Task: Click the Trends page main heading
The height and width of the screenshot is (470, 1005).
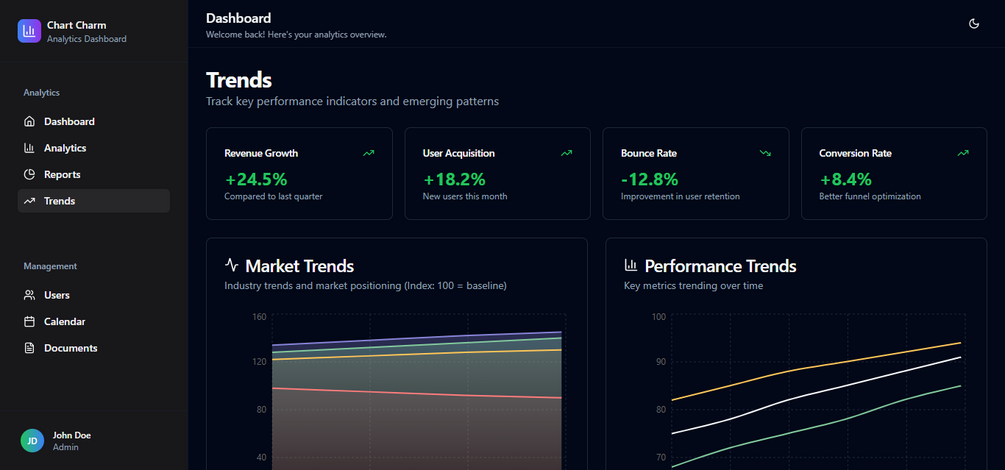Action: click(239, 80)
